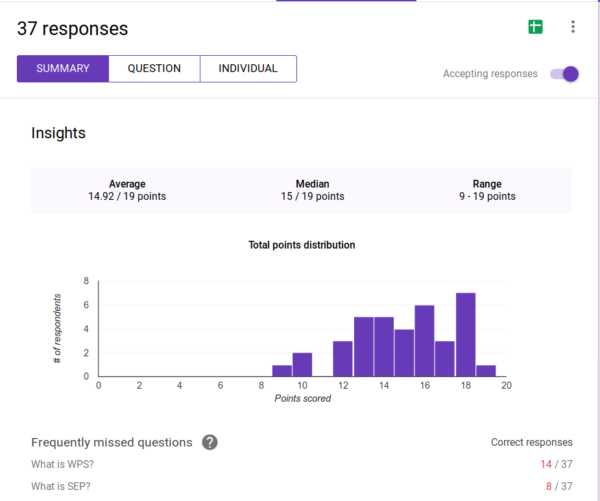Click the histogram bar with six respondents
This screenshot has width=600, height=501.
coord(424,341)
